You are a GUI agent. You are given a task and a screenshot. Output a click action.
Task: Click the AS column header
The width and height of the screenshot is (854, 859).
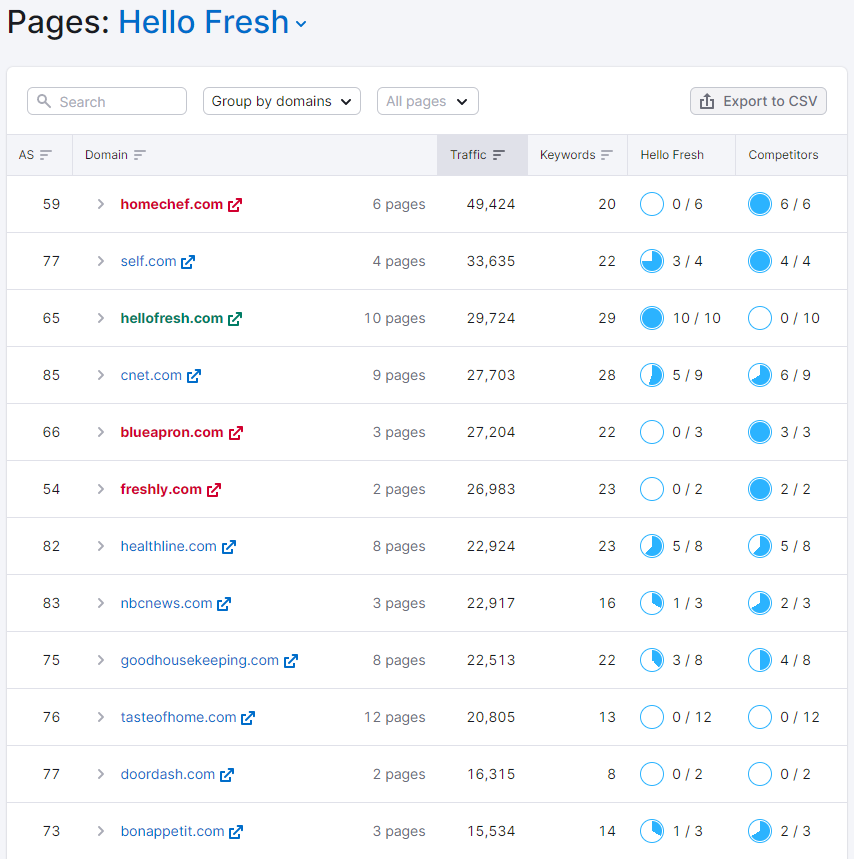pos(28,155)
